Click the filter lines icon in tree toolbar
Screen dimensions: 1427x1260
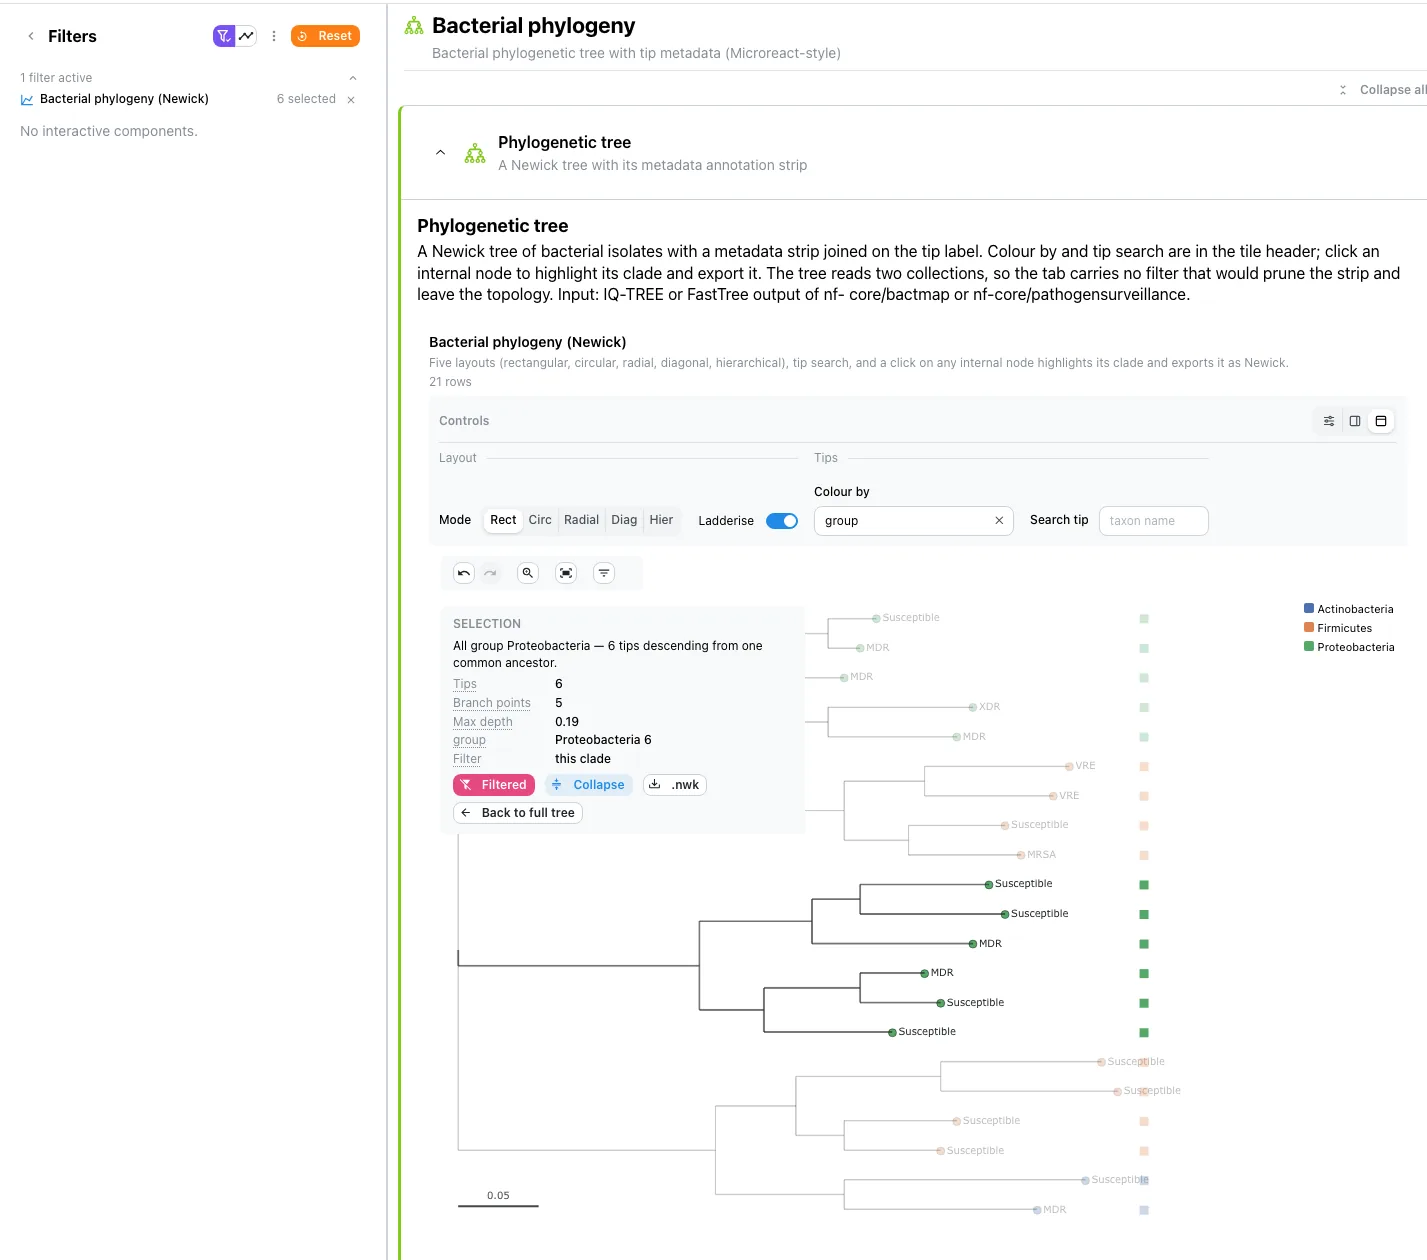(604, 573)
